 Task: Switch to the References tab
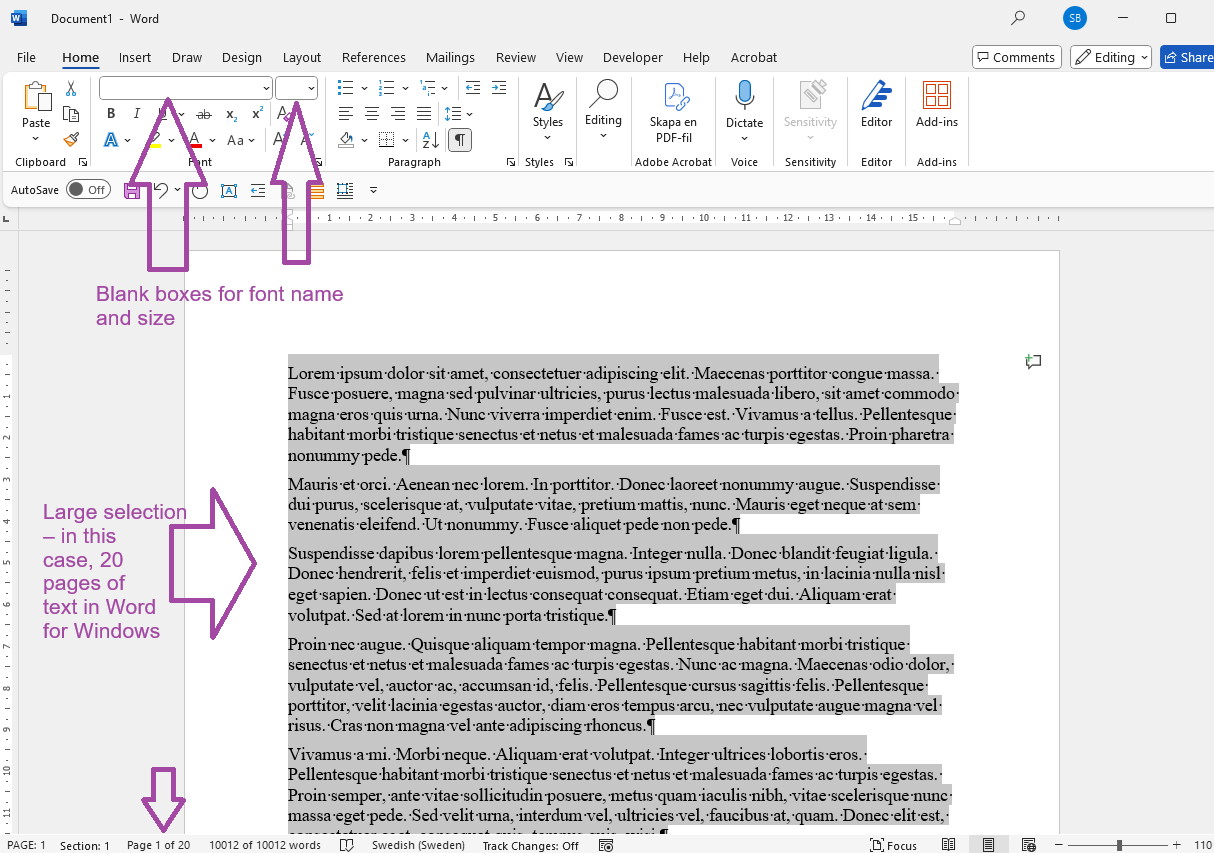click(x=374, y=57)
